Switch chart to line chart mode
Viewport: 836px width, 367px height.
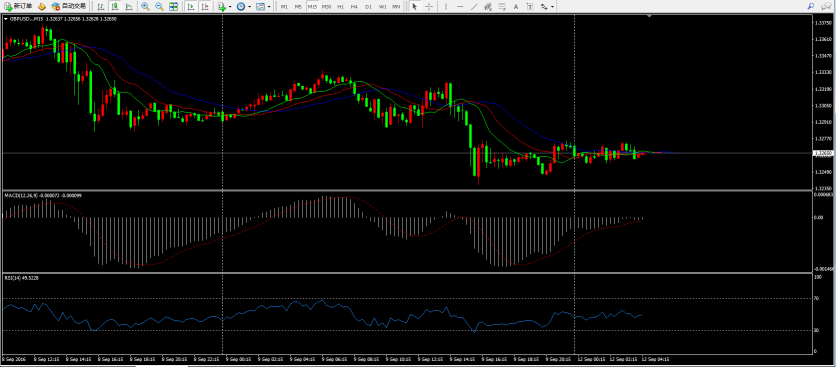(x=129, y=6)
